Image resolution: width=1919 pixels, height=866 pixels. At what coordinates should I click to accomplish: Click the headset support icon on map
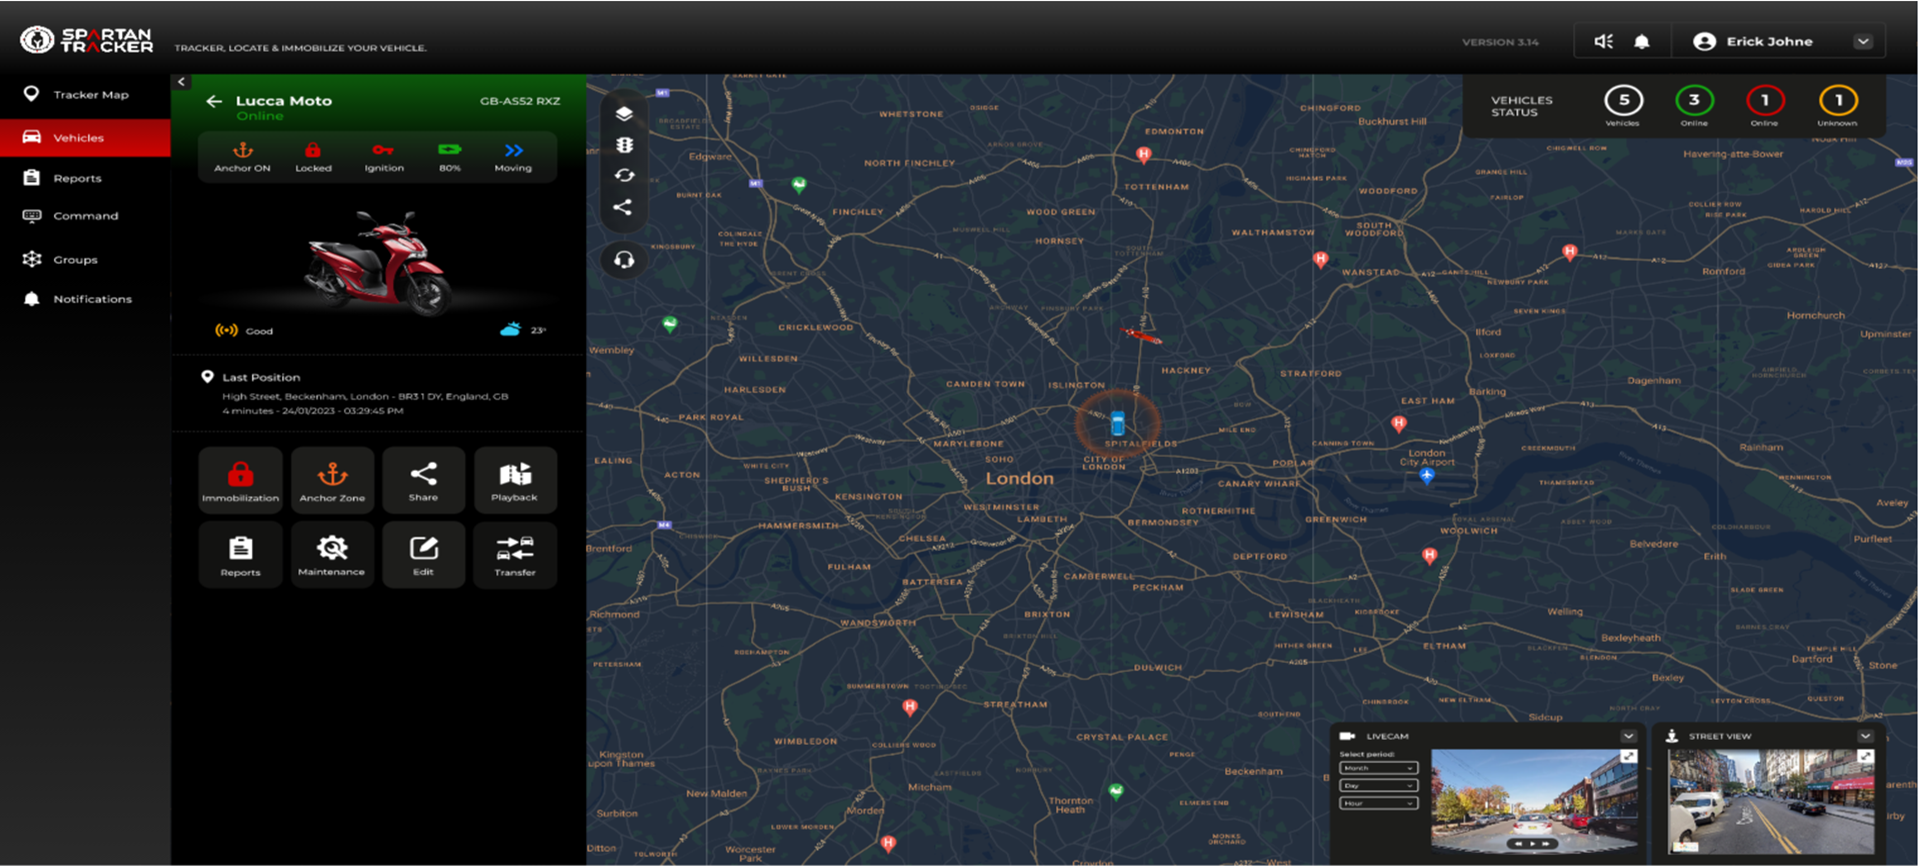coord(624,260)
